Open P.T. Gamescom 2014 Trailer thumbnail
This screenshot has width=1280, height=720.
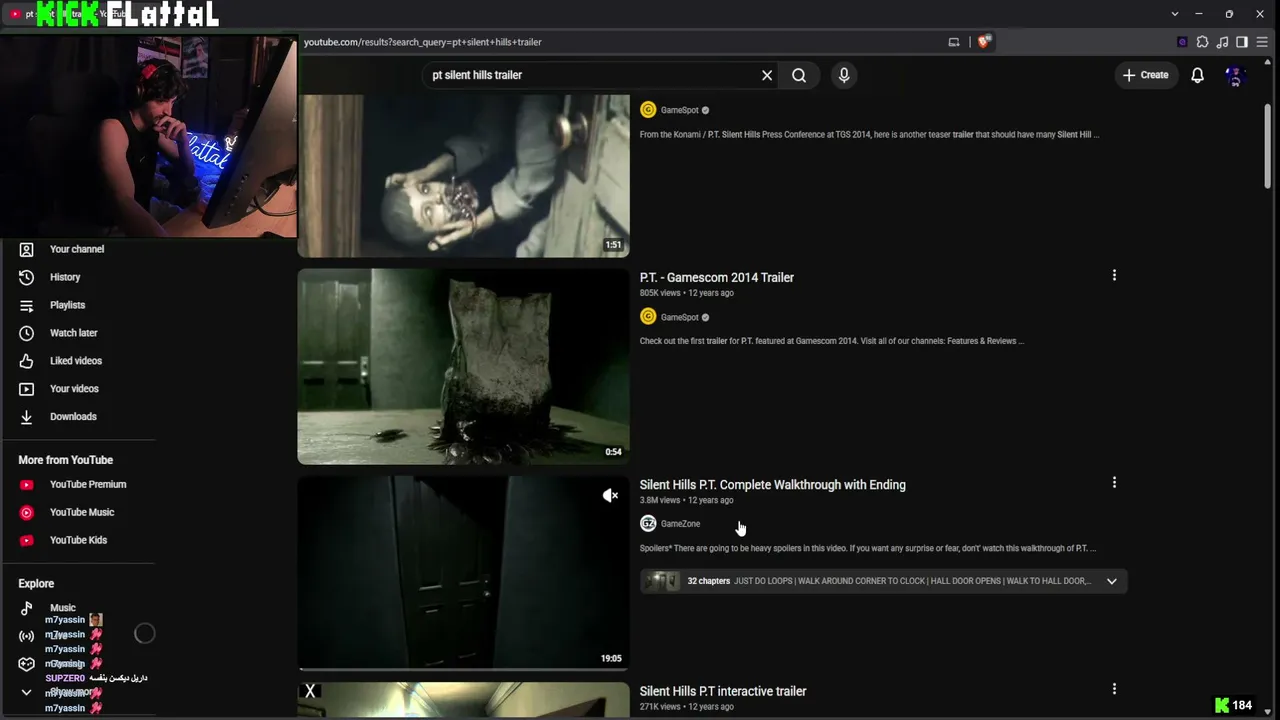pos(464,366)
